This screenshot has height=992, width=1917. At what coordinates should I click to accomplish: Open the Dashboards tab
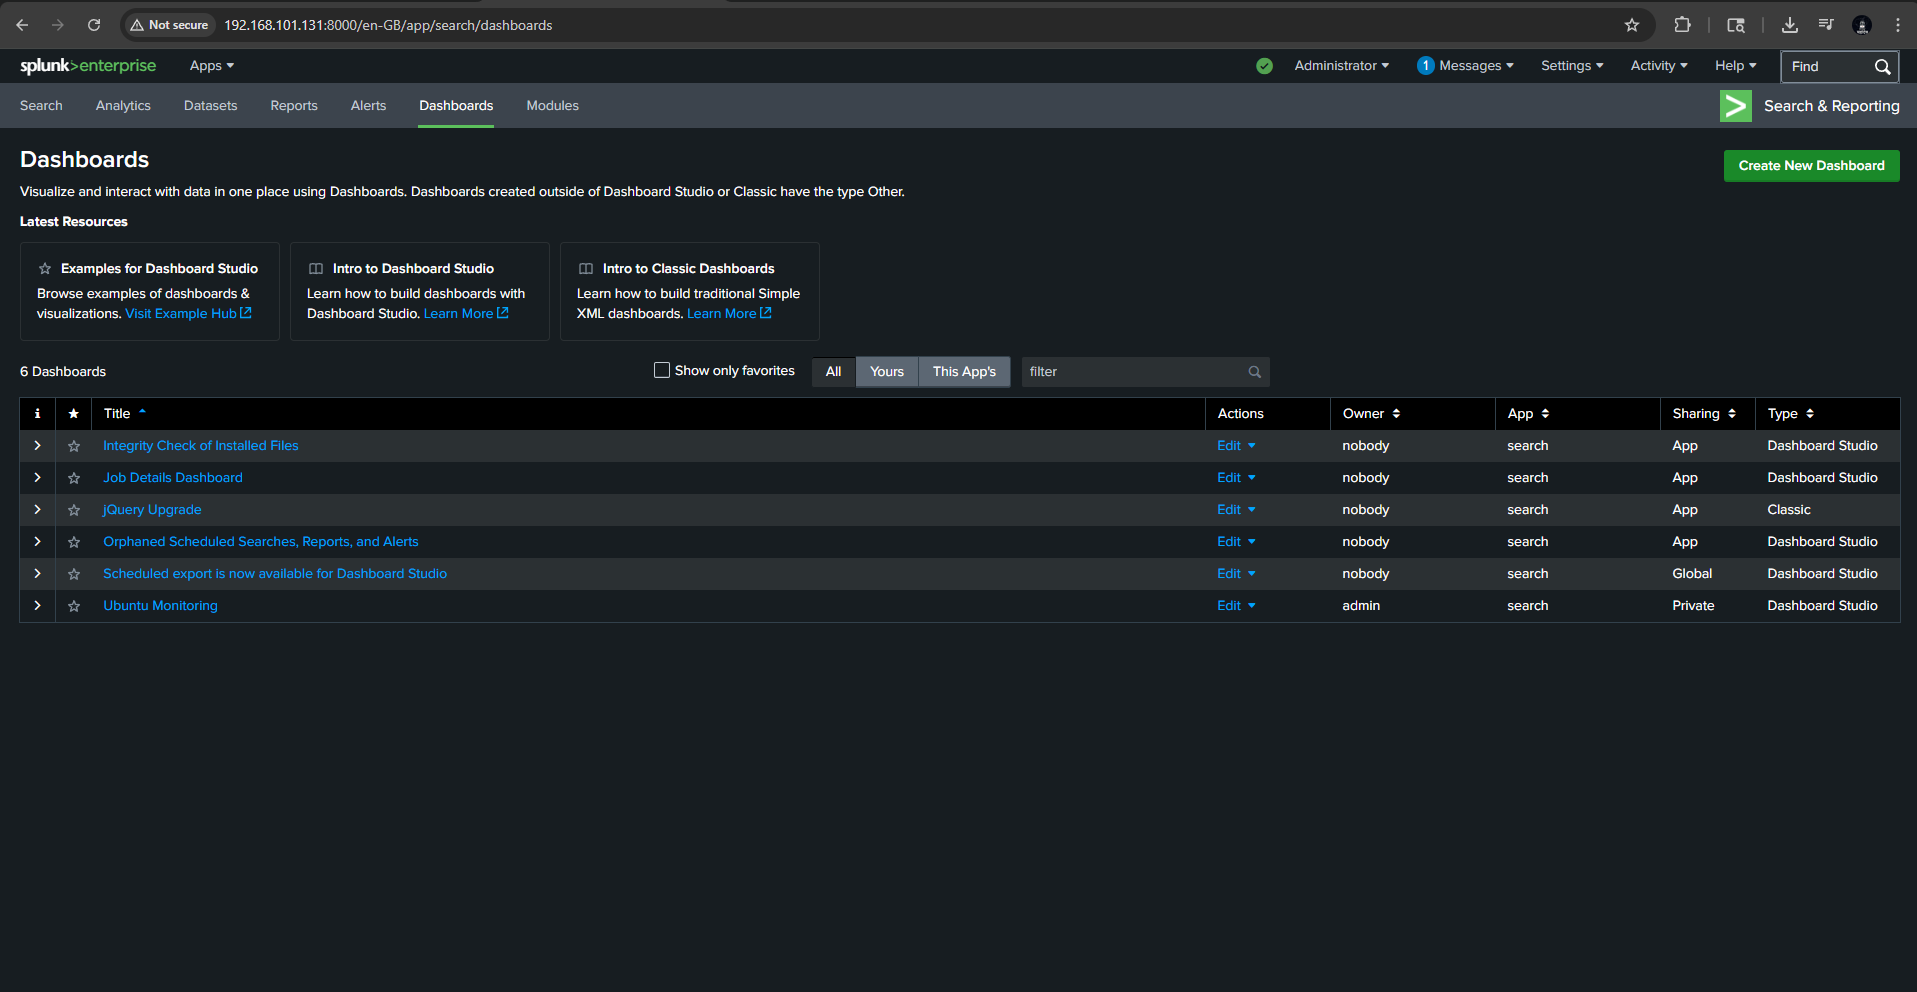456,106
